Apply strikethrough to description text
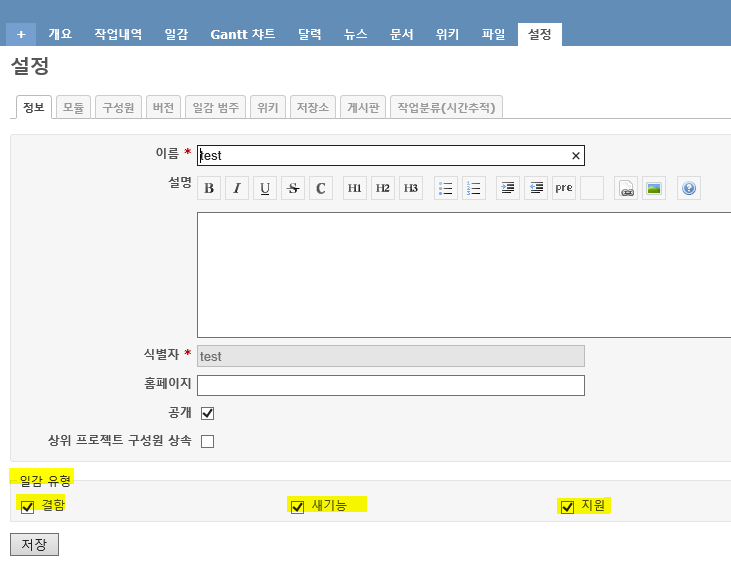Viewport: 731px width, 583px height. 293,188
